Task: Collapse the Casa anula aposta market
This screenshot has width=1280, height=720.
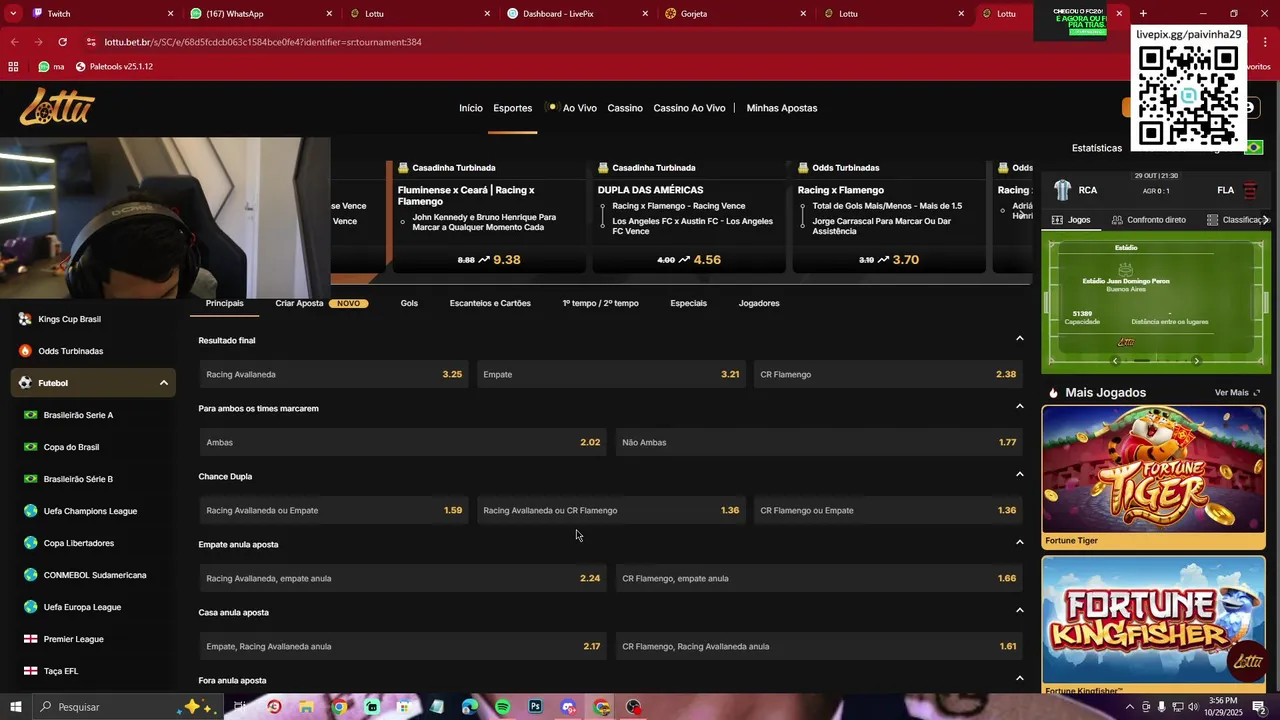Action: [1020, 611]
